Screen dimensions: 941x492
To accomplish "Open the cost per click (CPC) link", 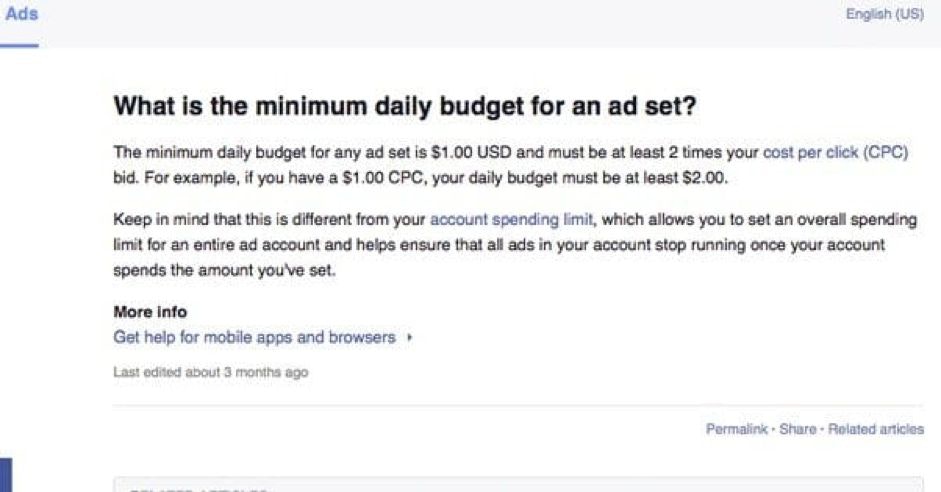I will [835, 153].
